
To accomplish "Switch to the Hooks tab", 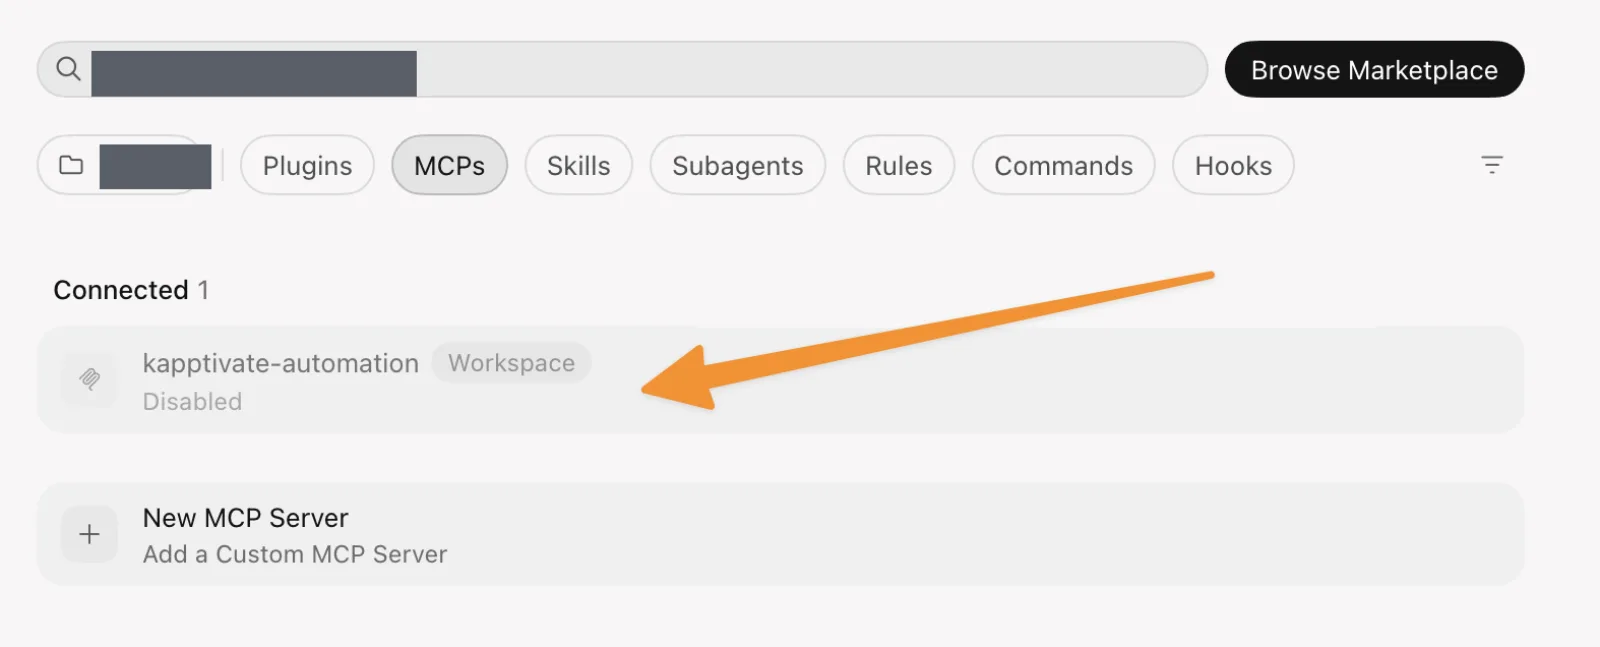I will (x=1233, y=165).
